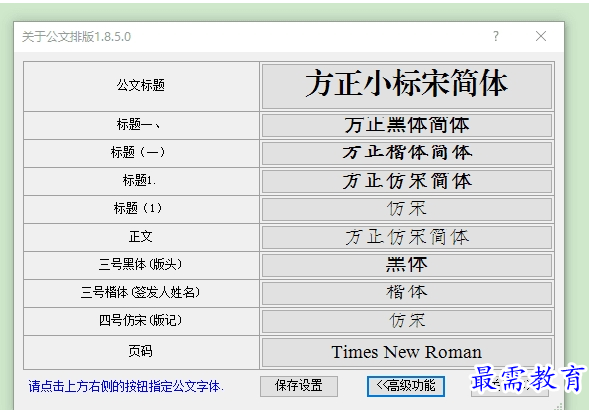Image resolution: width=593 pixels, height=410 pixels.
Task: Click the 方正仿宋简体 font button for 正文
Action: click(407, 237)
